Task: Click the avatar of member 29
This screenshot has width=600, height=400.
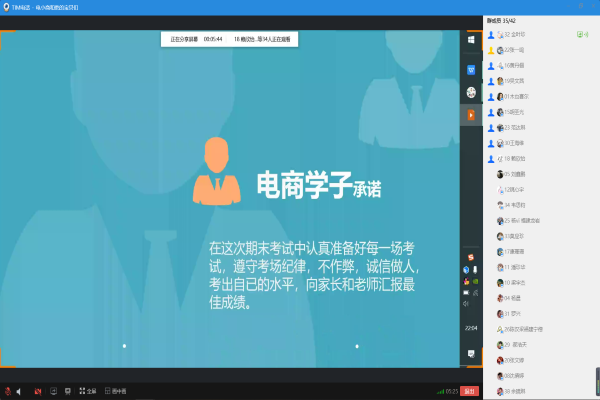Action: click(500, 345)
